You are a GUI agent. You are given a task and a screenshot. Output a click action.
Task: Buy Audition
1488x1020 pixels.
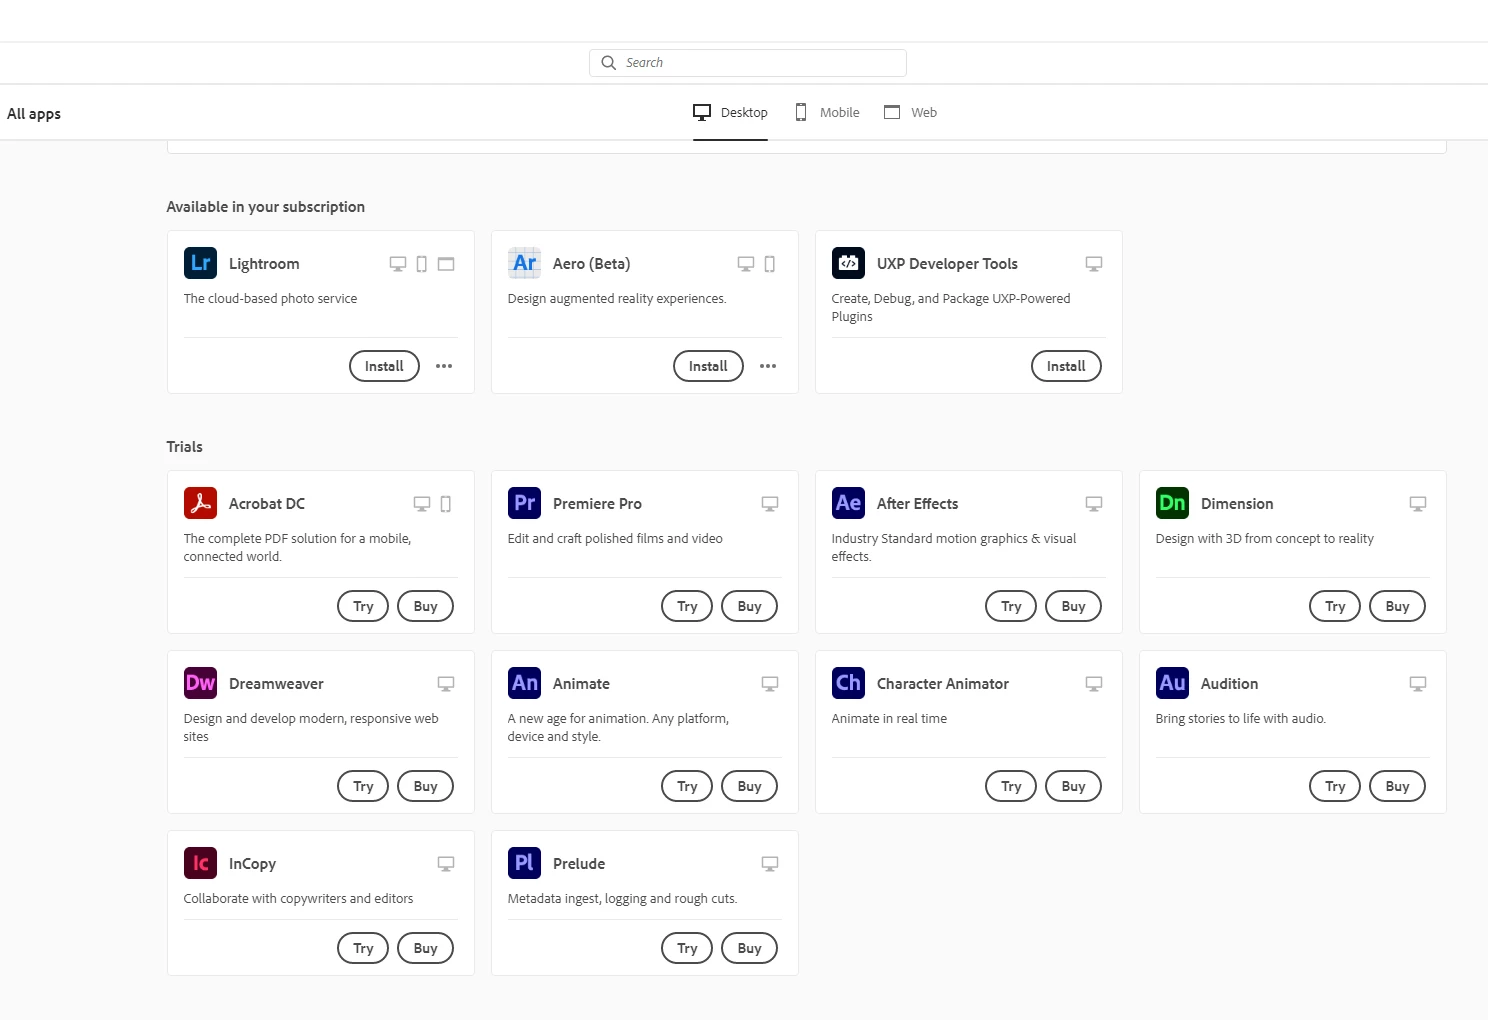[1398, 786]
